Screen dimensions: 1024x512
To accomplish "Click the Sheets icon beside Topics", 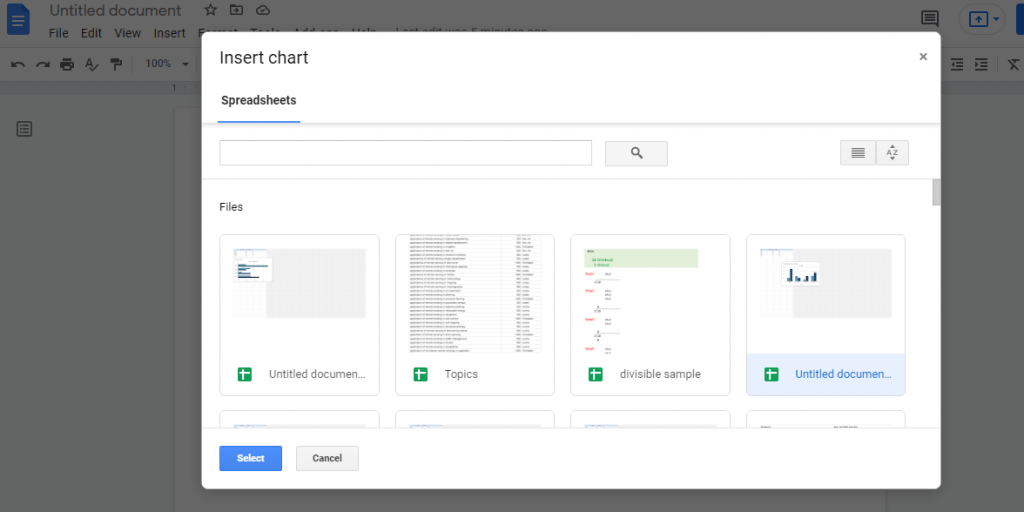I will pos(420,375).
